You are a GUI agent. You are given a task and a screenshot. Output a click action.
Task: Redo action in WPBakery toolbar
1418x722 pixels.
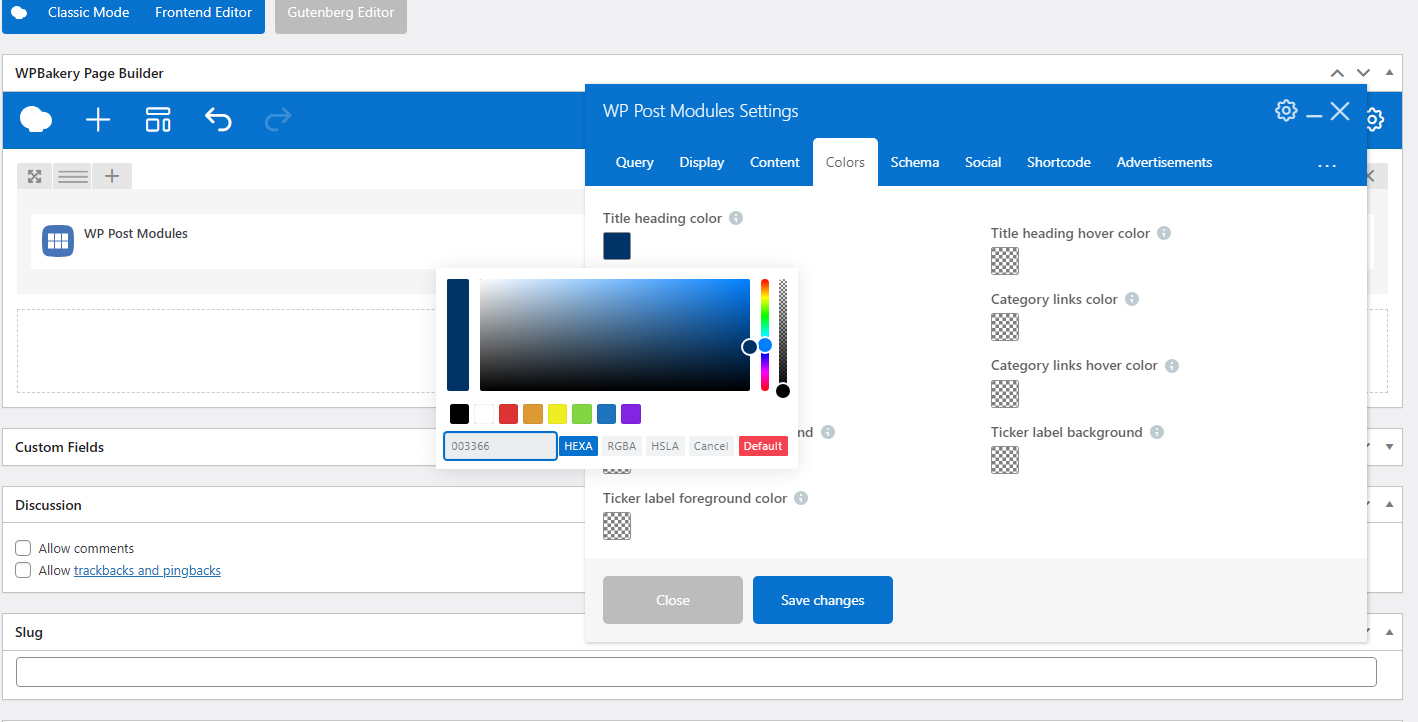point(278,120)
